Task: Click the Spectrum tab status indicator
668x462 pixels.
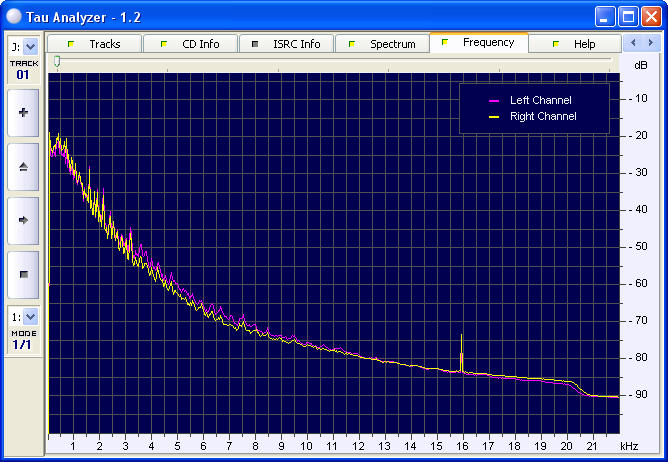Action: pyautogui.click(x=352, y=44)
